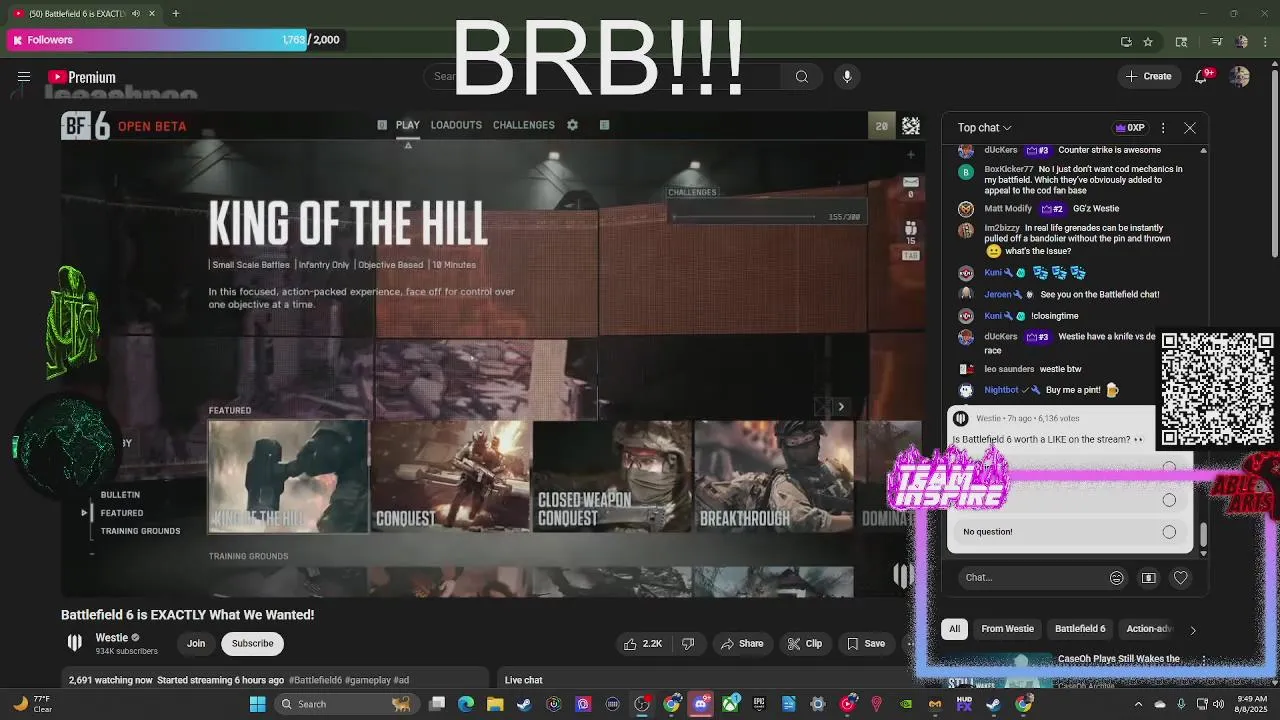Open Microsoft Edge from the taskbar

(x=466, y=704)
